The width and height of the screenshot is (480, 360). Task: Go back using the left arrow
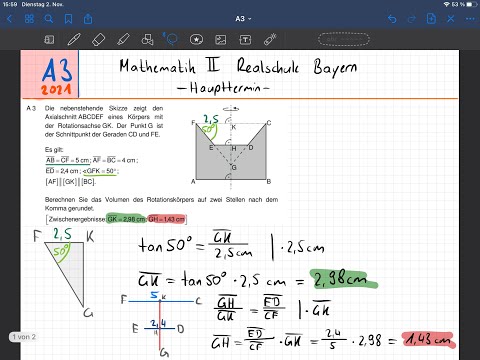tap(9, 19)
